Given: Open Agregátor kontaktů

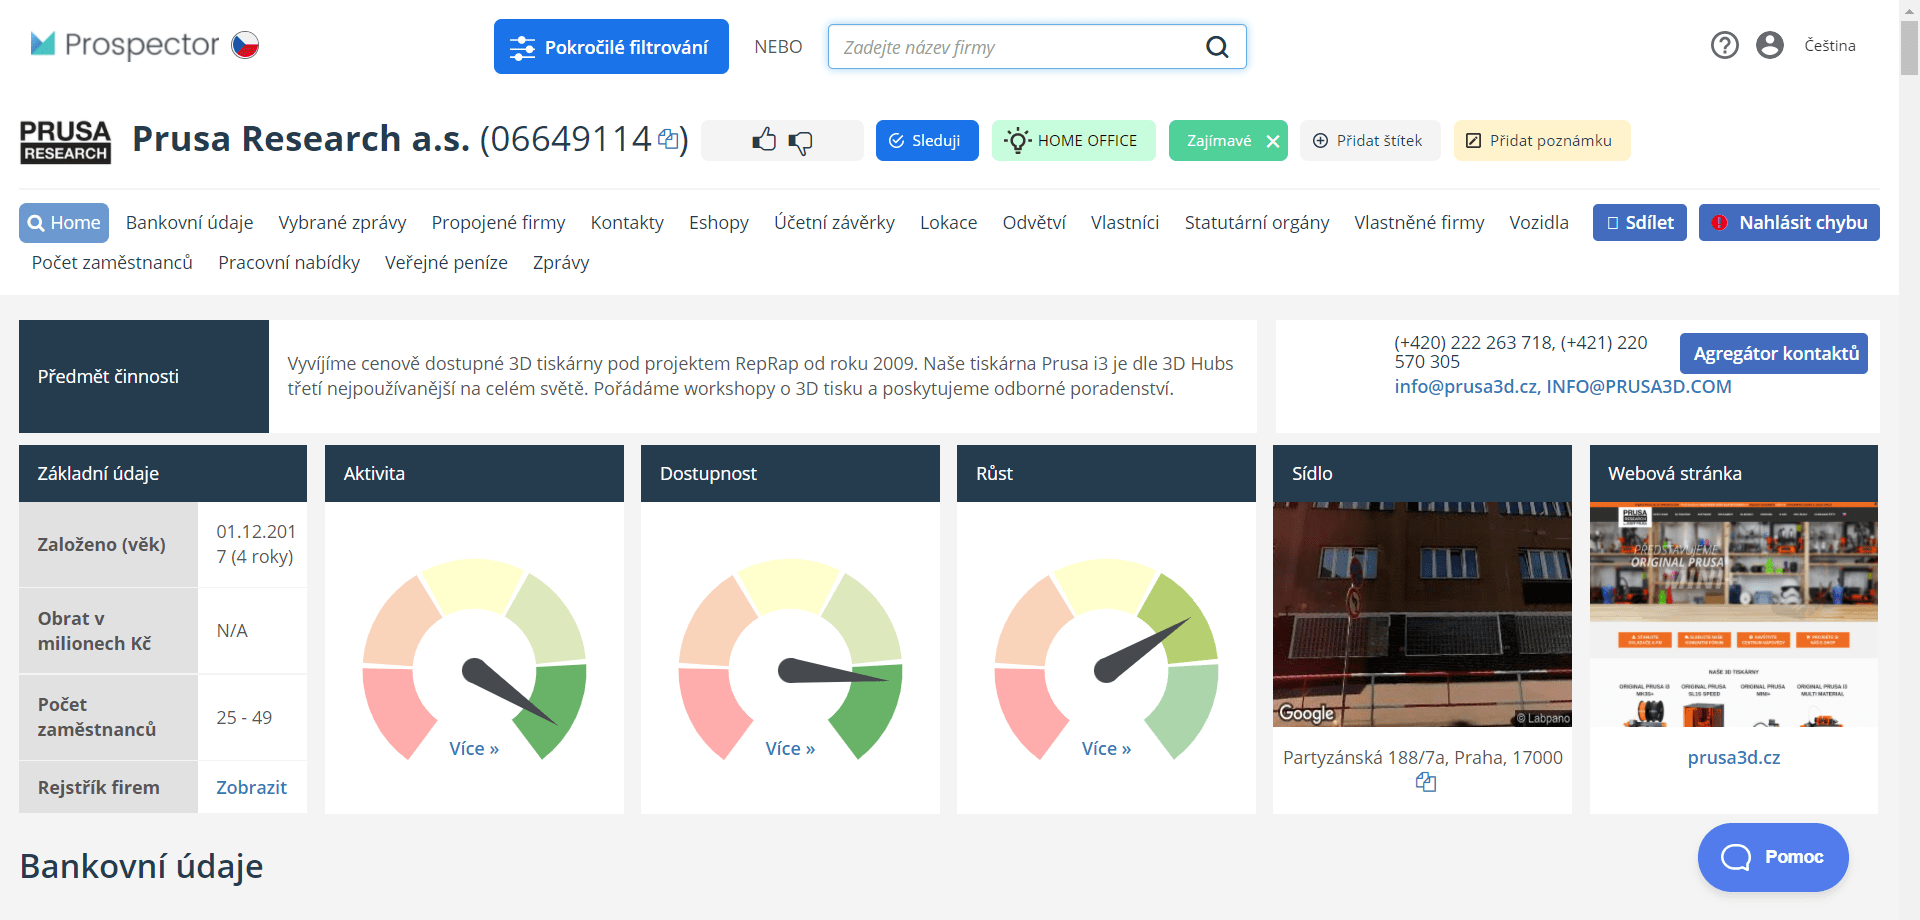Looking at the screenshot, I should pyautogui.click(x=1774, y=354).
